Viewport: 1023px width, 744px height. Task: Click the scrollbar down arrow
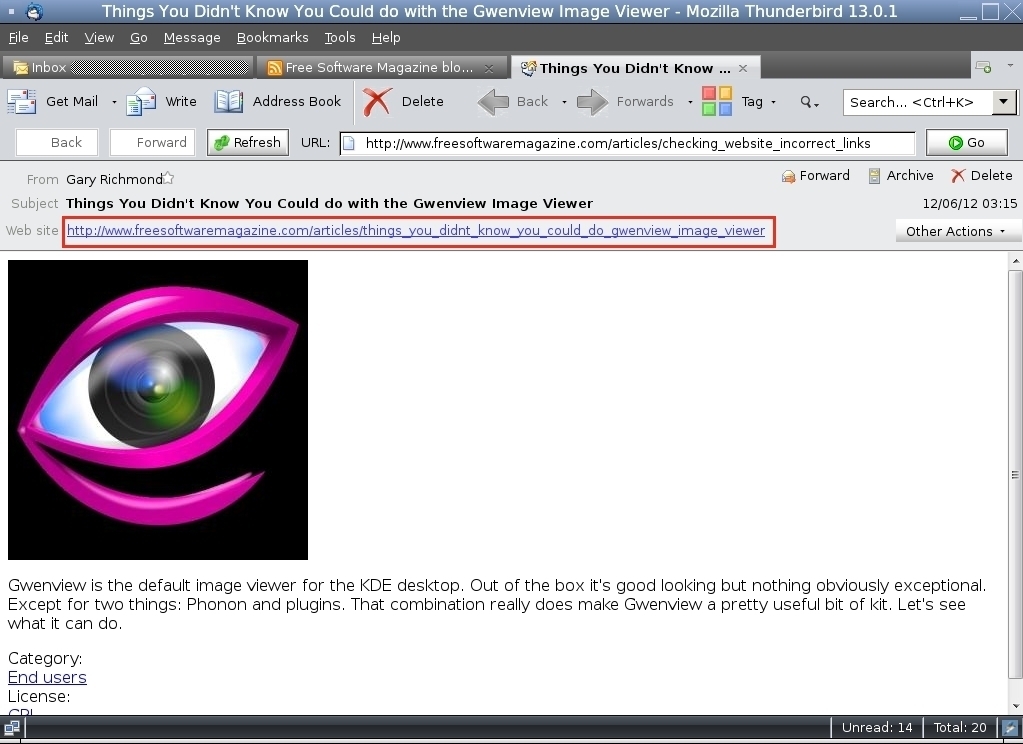pos(1015,707)
